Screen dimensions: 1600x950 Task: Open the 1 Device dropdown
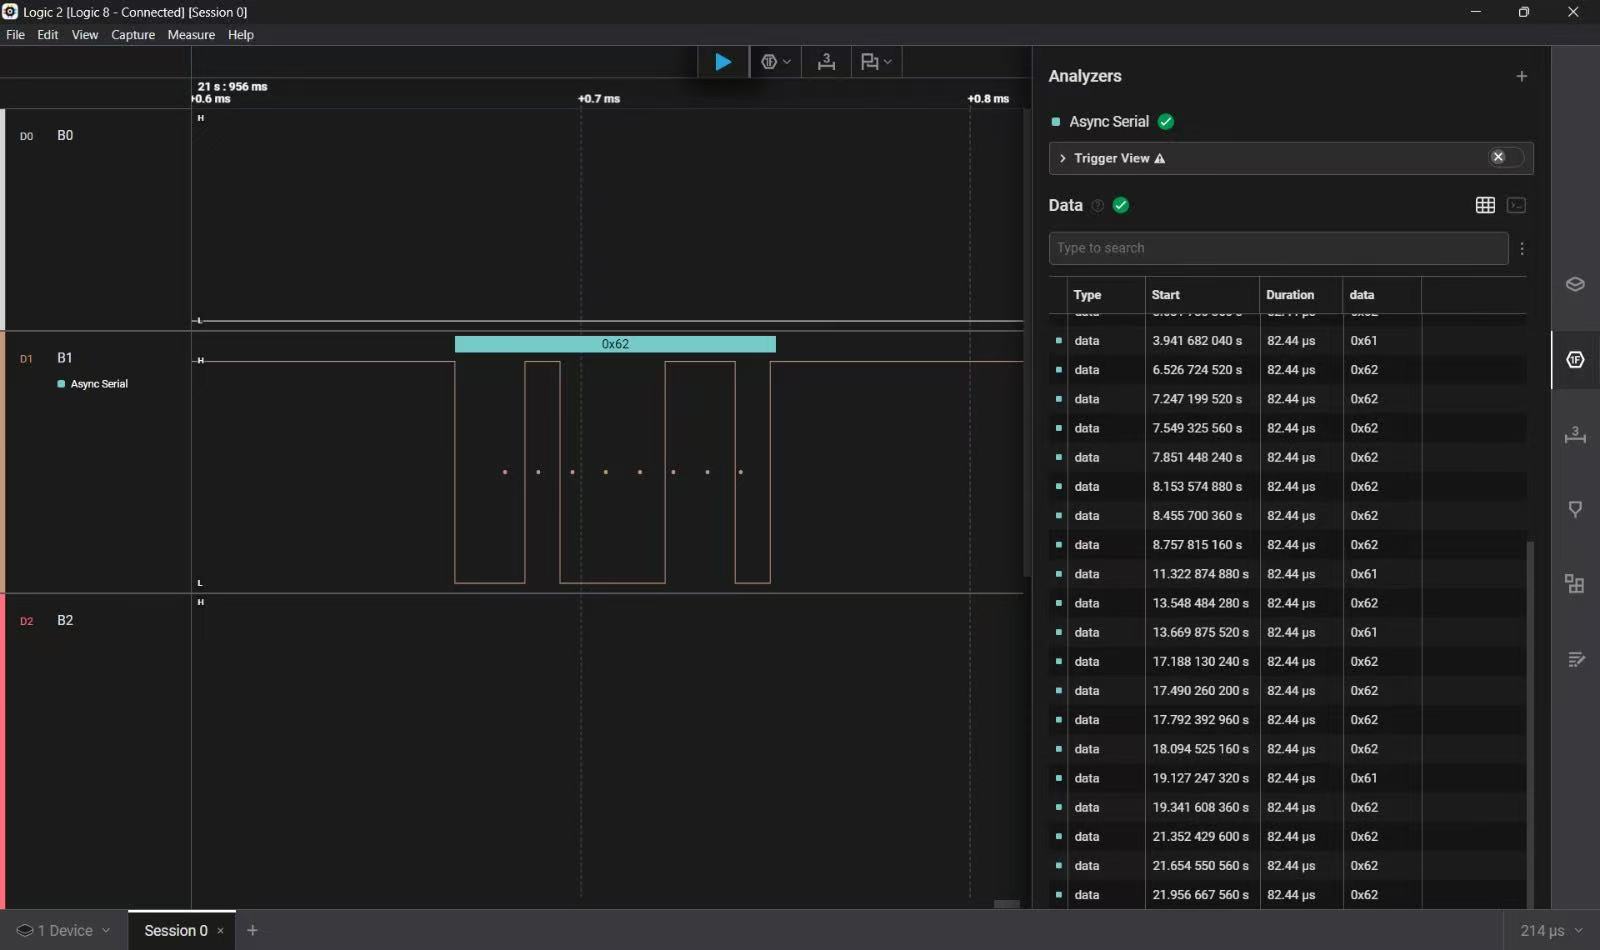coord(64,930)
